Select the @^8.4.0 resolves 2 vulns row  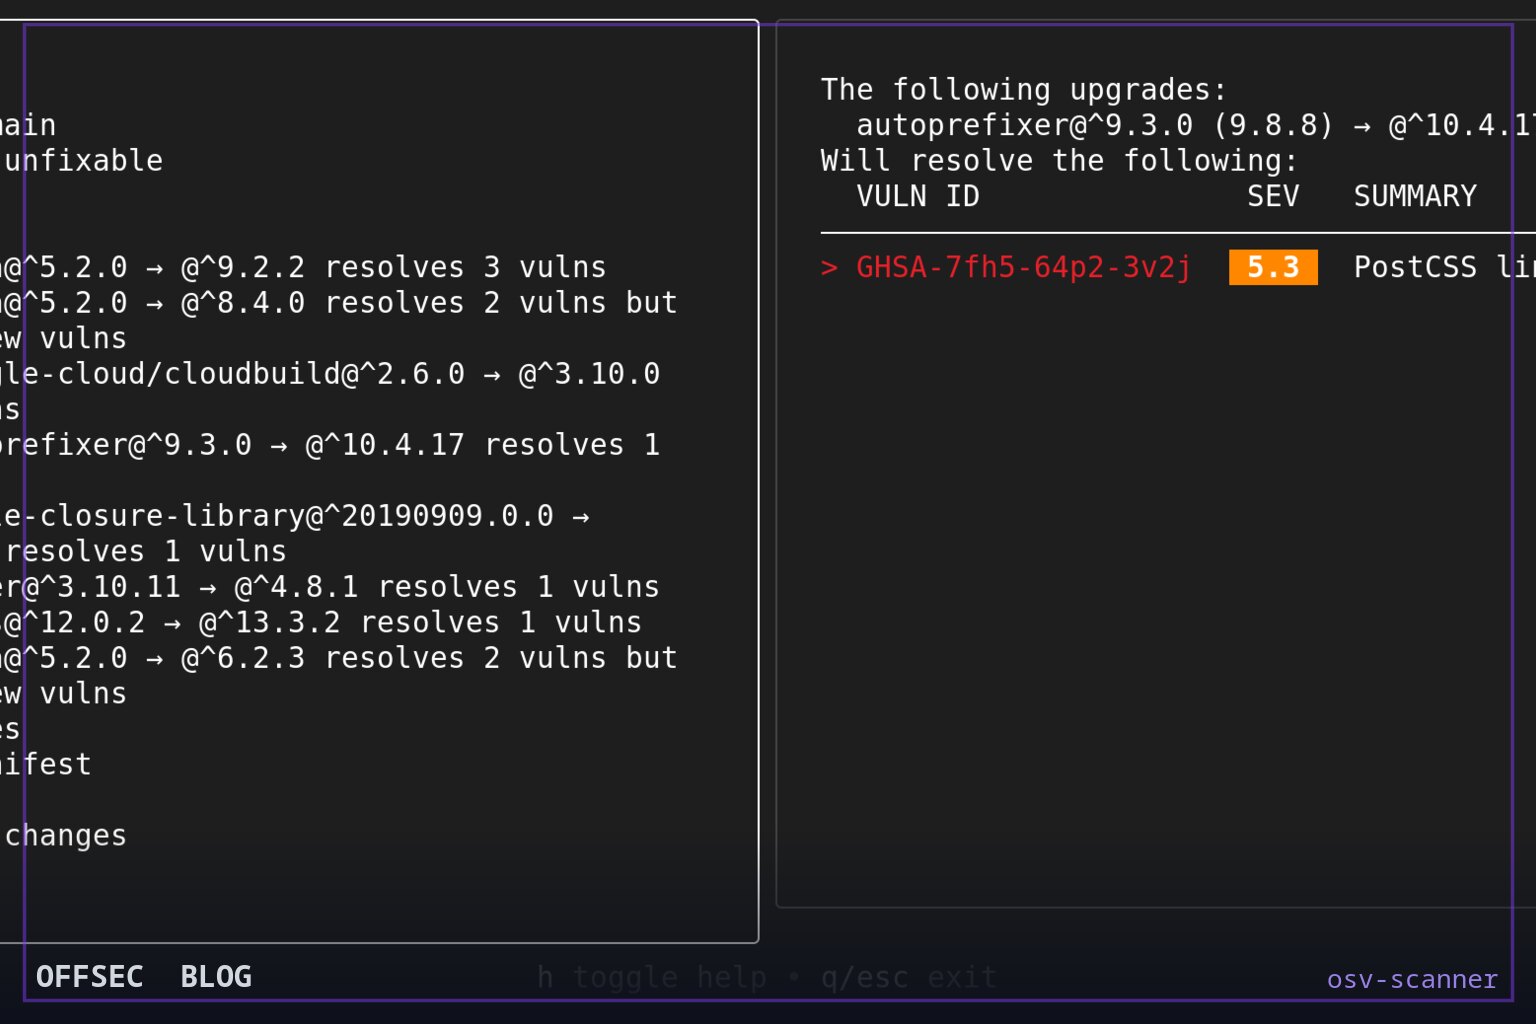click(339, 320)
